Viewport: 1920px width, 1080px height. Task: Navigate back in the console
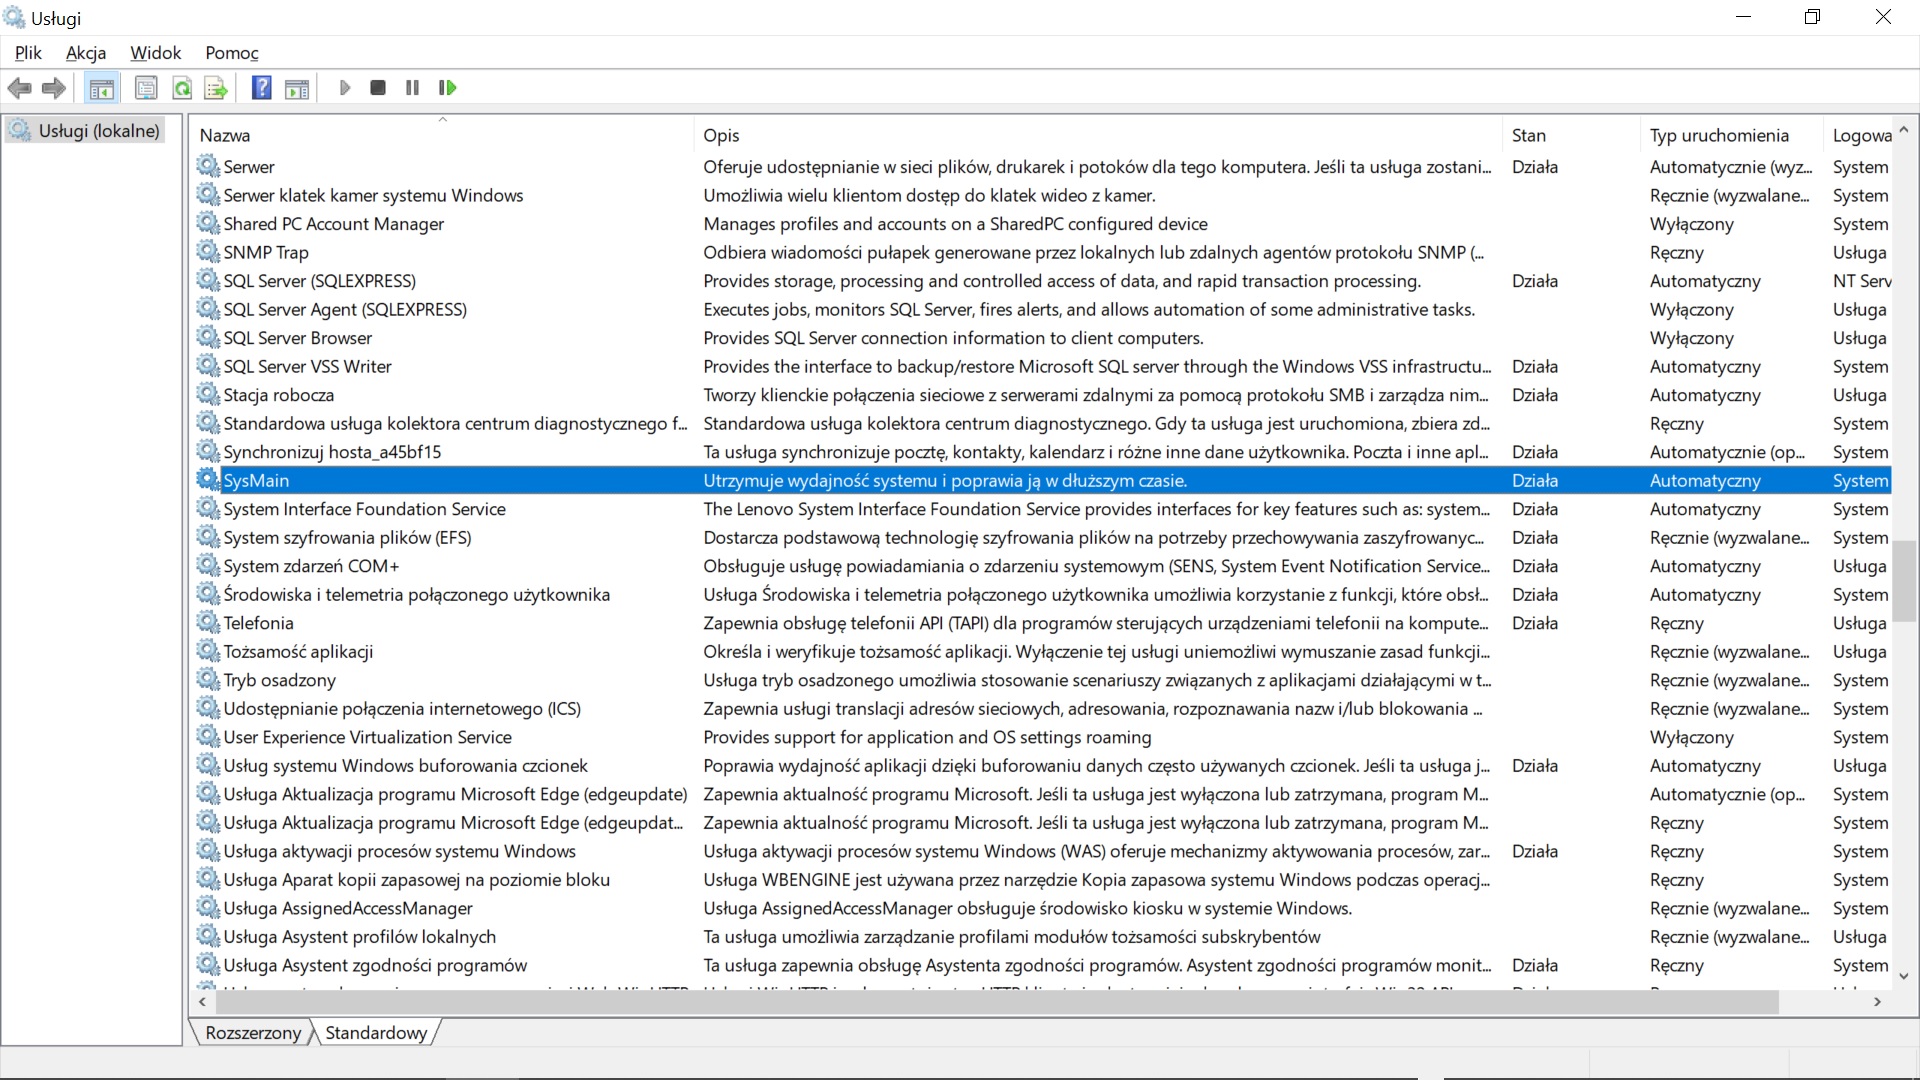click(x=20, y=88)
